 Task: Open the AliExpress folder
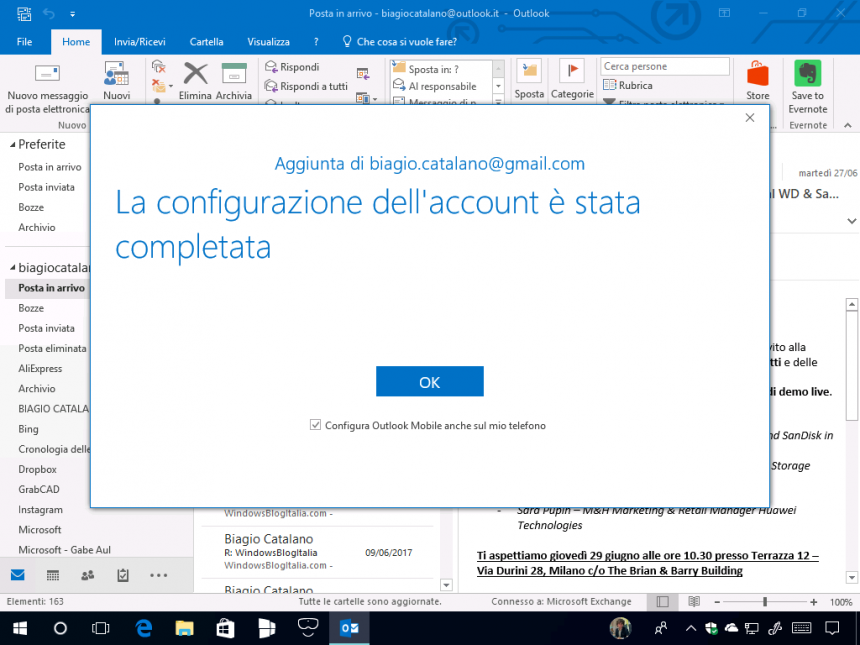click(x=40, y=369)
